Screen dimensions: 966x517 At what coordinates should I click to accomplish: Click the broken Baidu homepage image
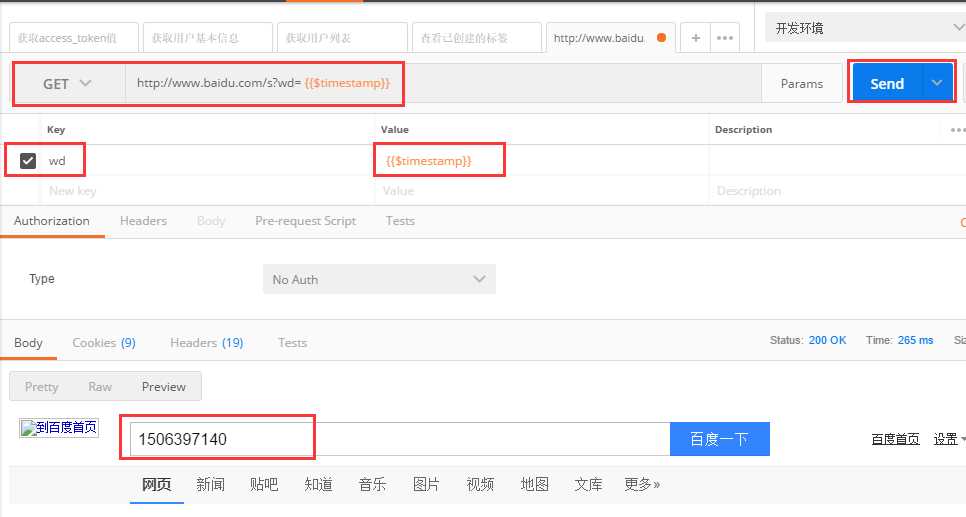point(59,428)
